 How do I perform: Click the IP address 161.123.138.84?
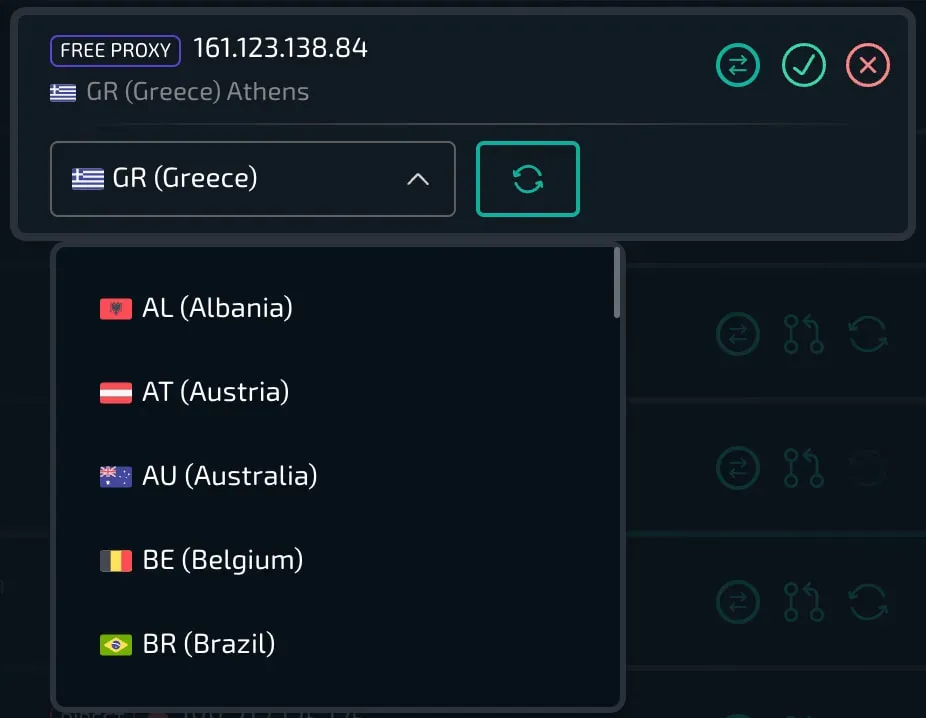pyautogui.click(x=280, y=48)
